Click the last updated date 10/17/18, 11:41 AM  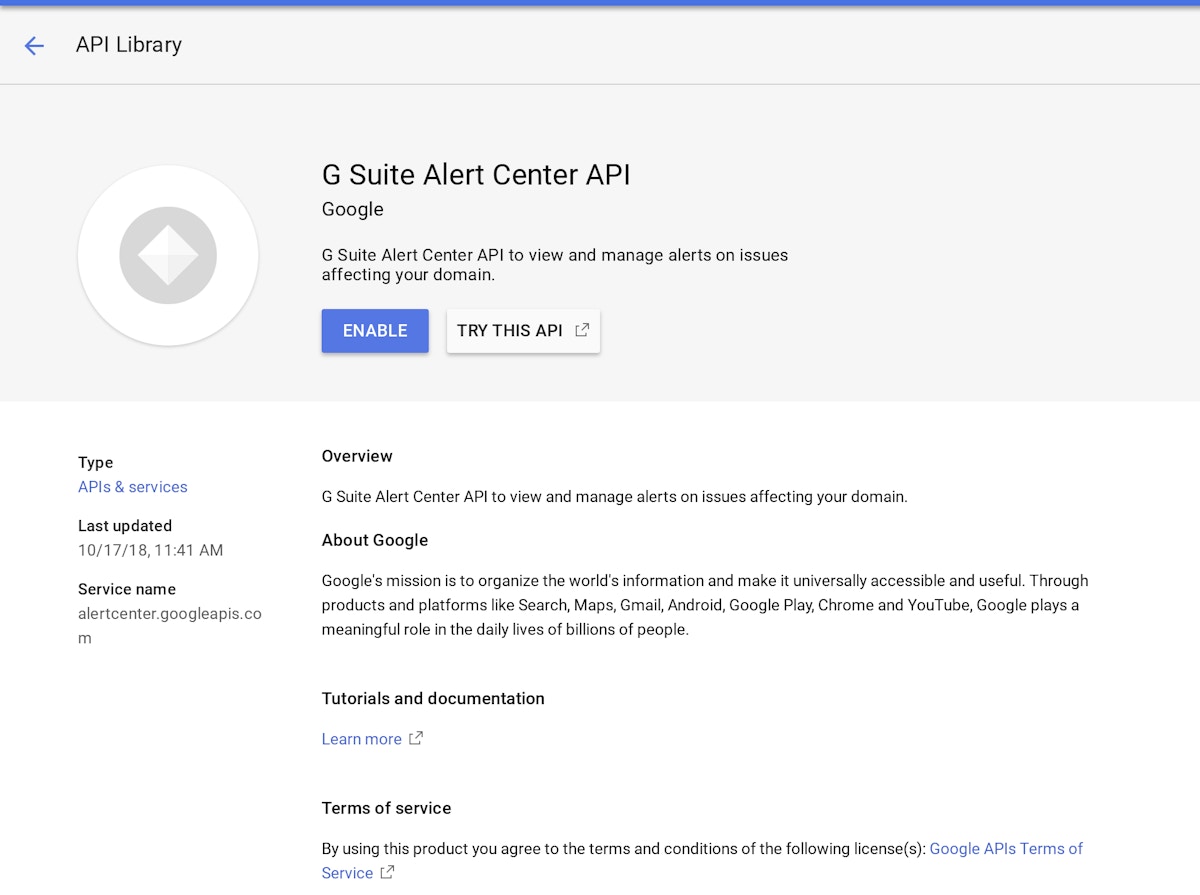(150, 550)
